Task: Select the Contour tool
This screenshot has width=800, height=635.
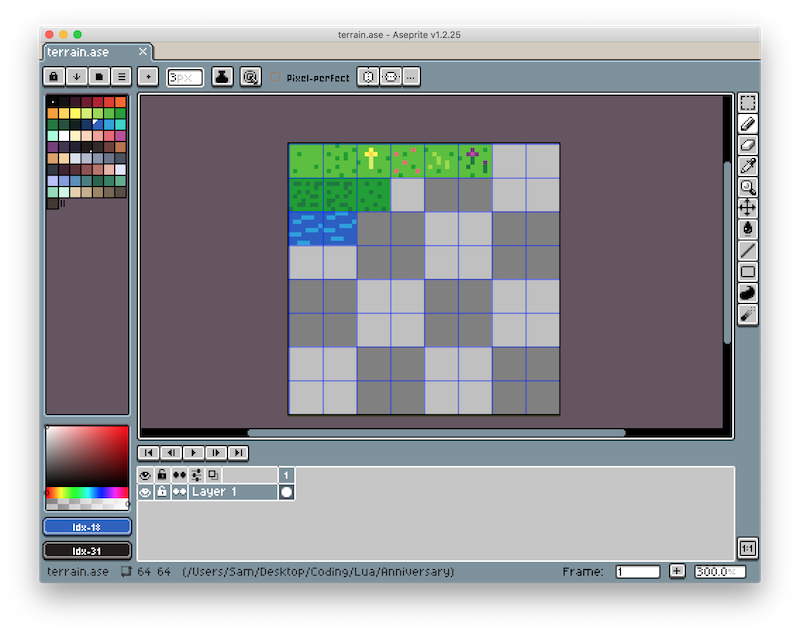Action: coord(750,293)
